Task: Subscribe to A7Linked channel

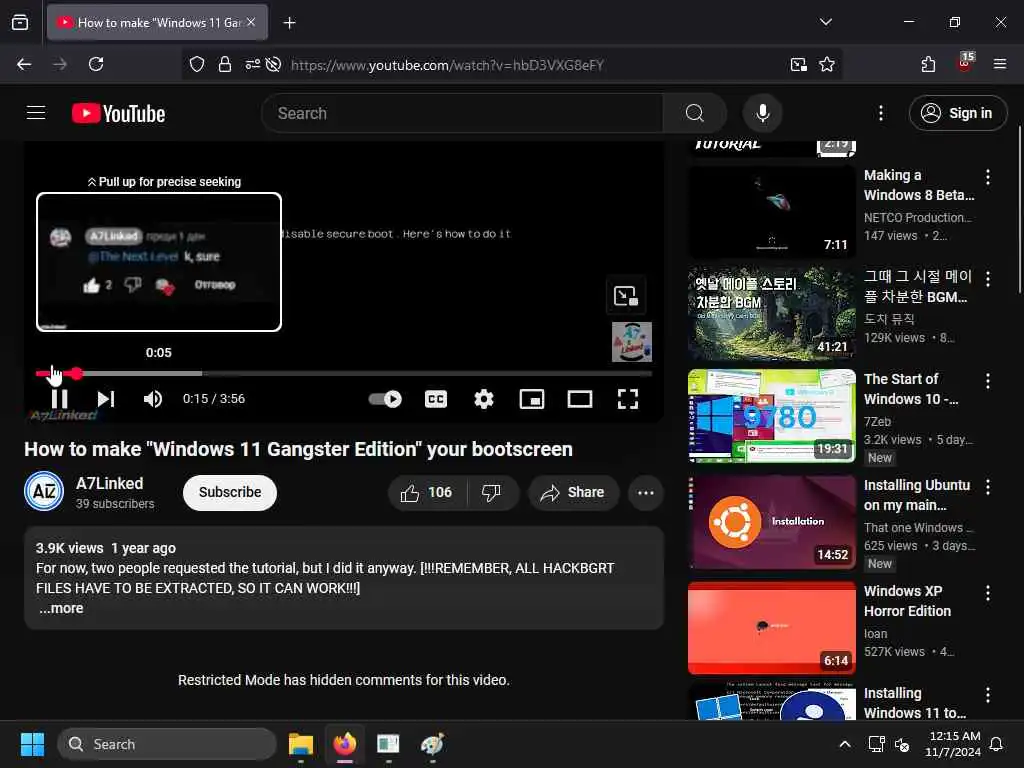Action: click(x=230, y=492)
